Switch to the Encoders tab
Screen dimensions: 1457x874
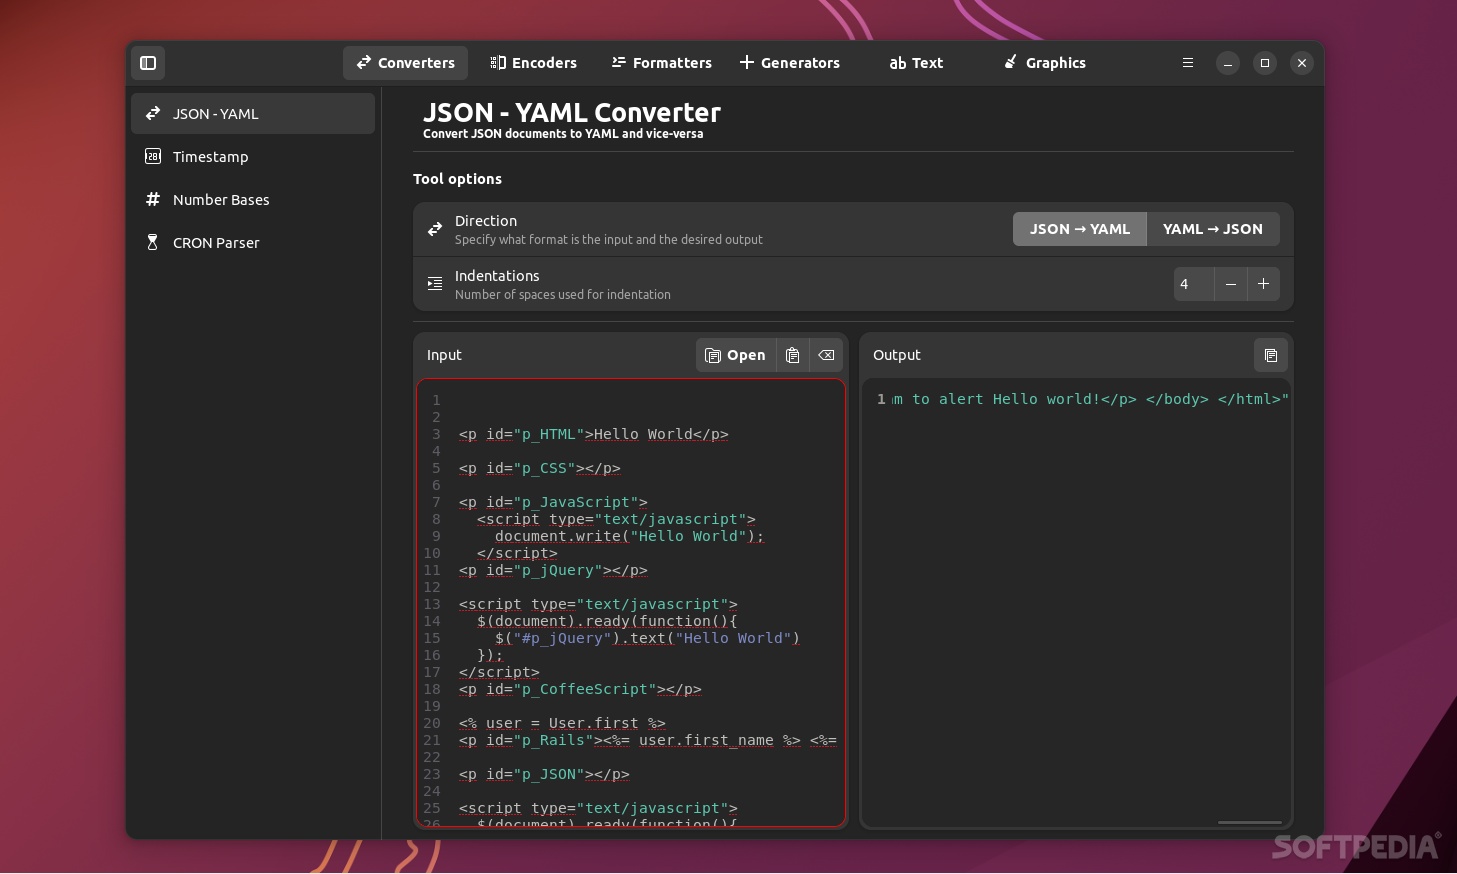click(533, 63)
